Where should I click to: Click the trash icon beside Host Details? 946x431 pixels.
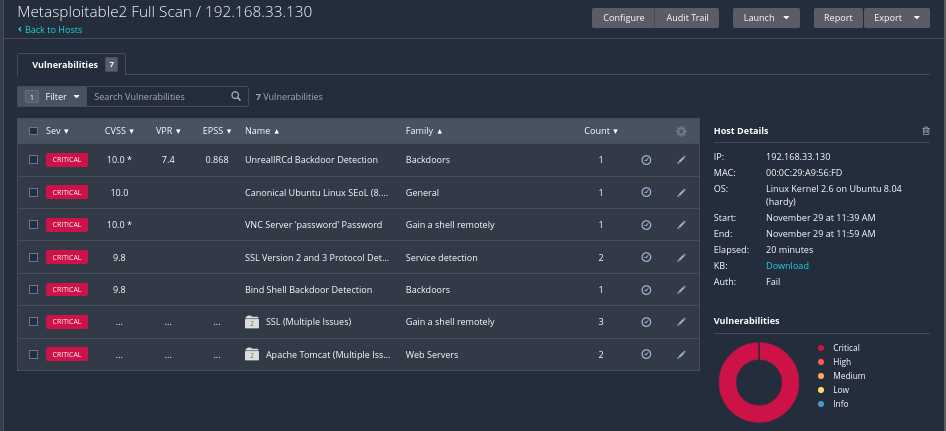click(925, 131)
